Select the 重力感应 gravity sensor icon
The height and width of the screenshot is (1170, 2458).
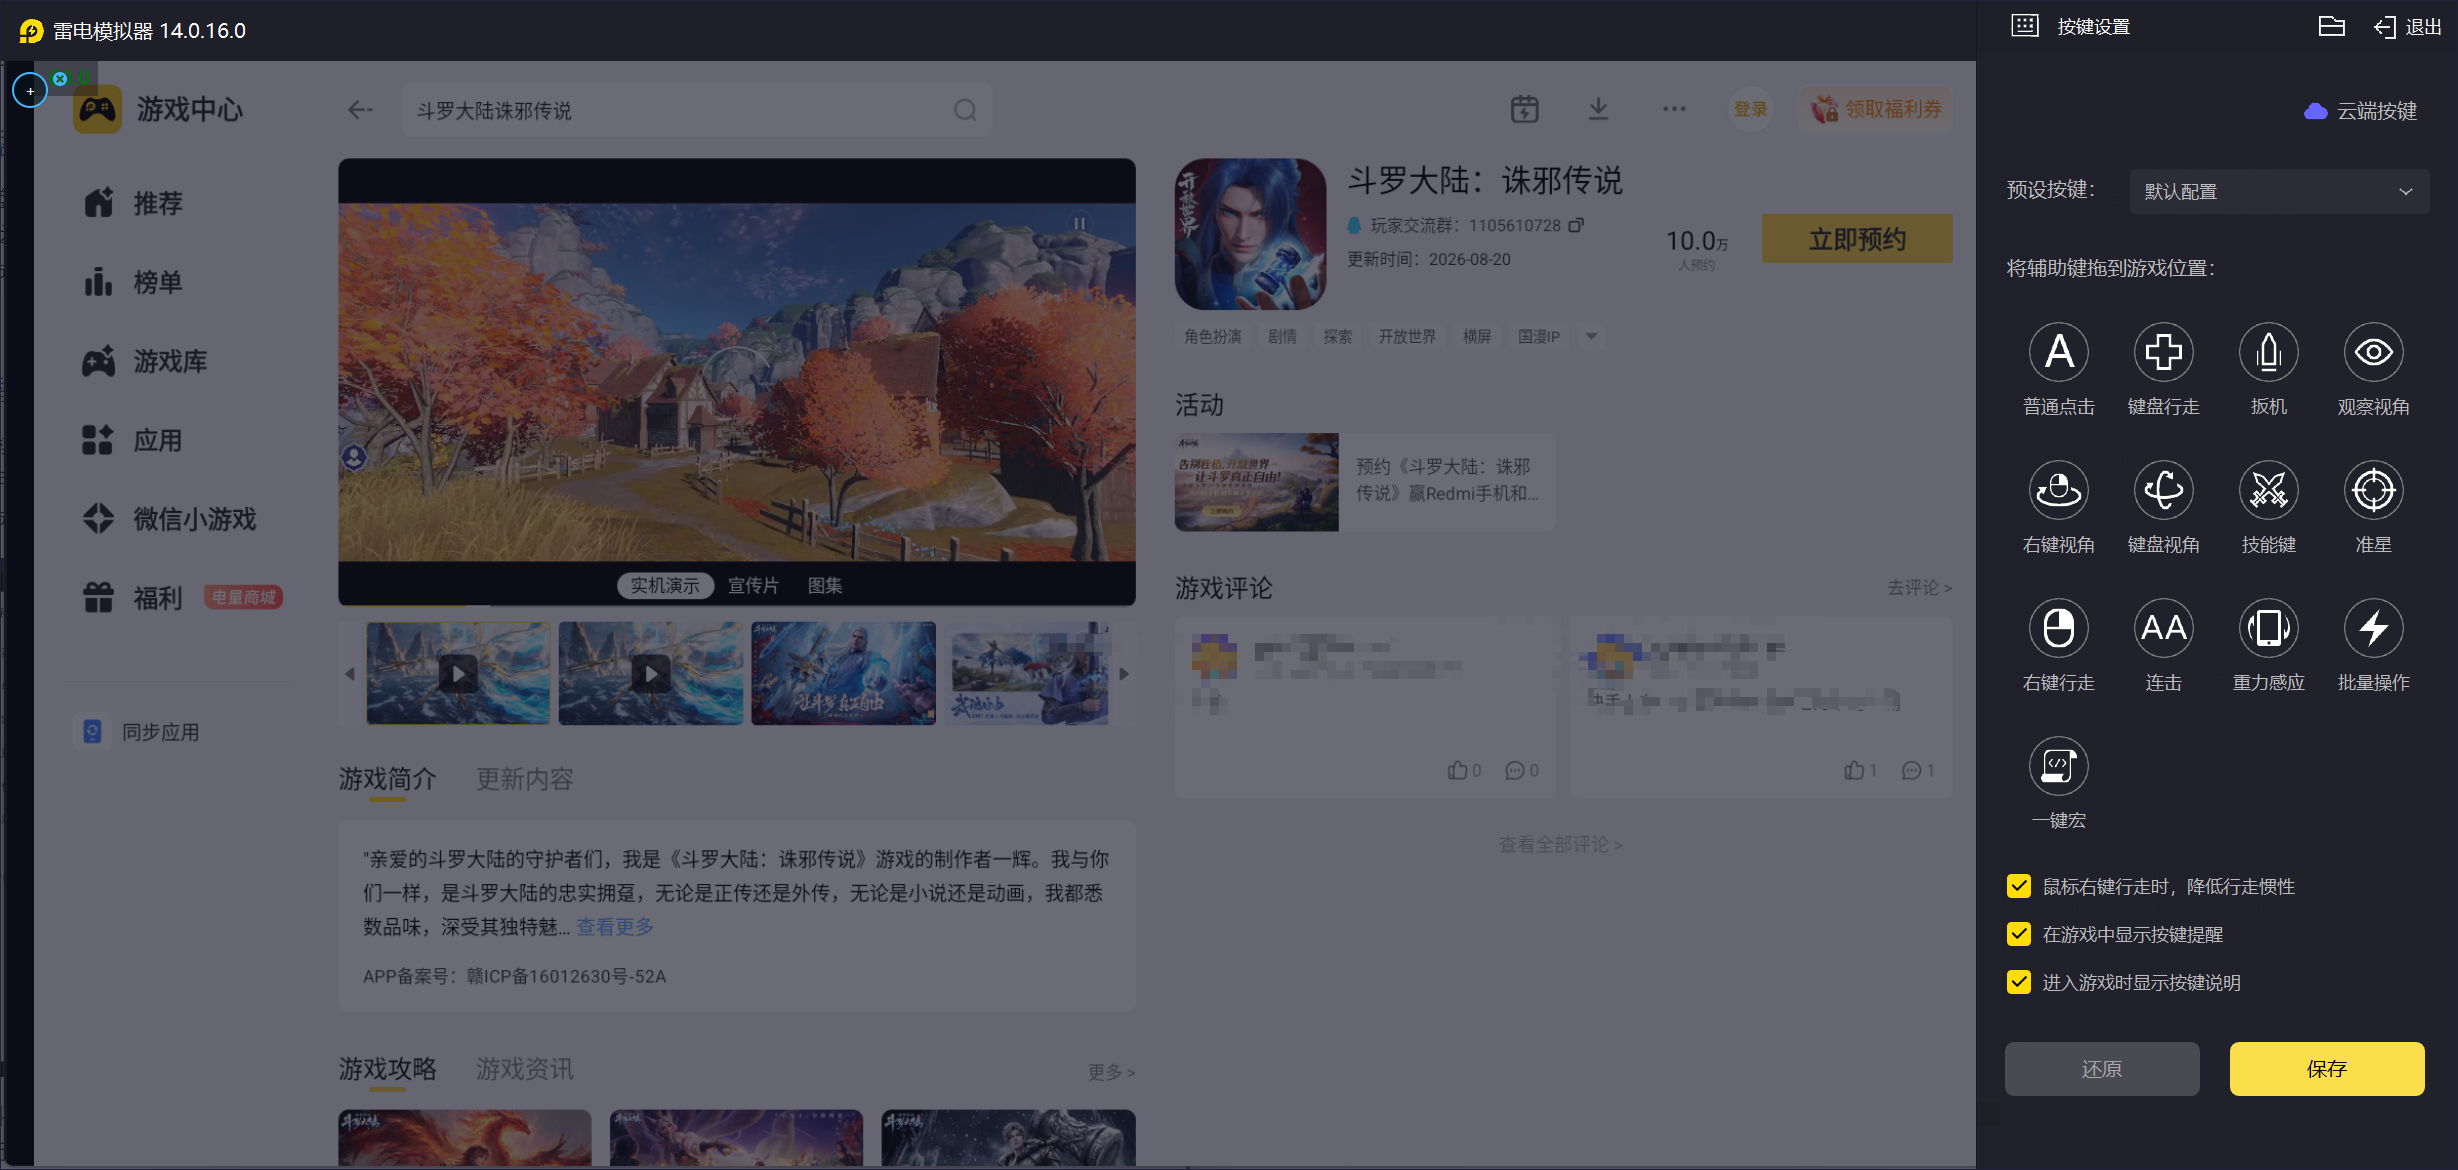coord(2268,628)
